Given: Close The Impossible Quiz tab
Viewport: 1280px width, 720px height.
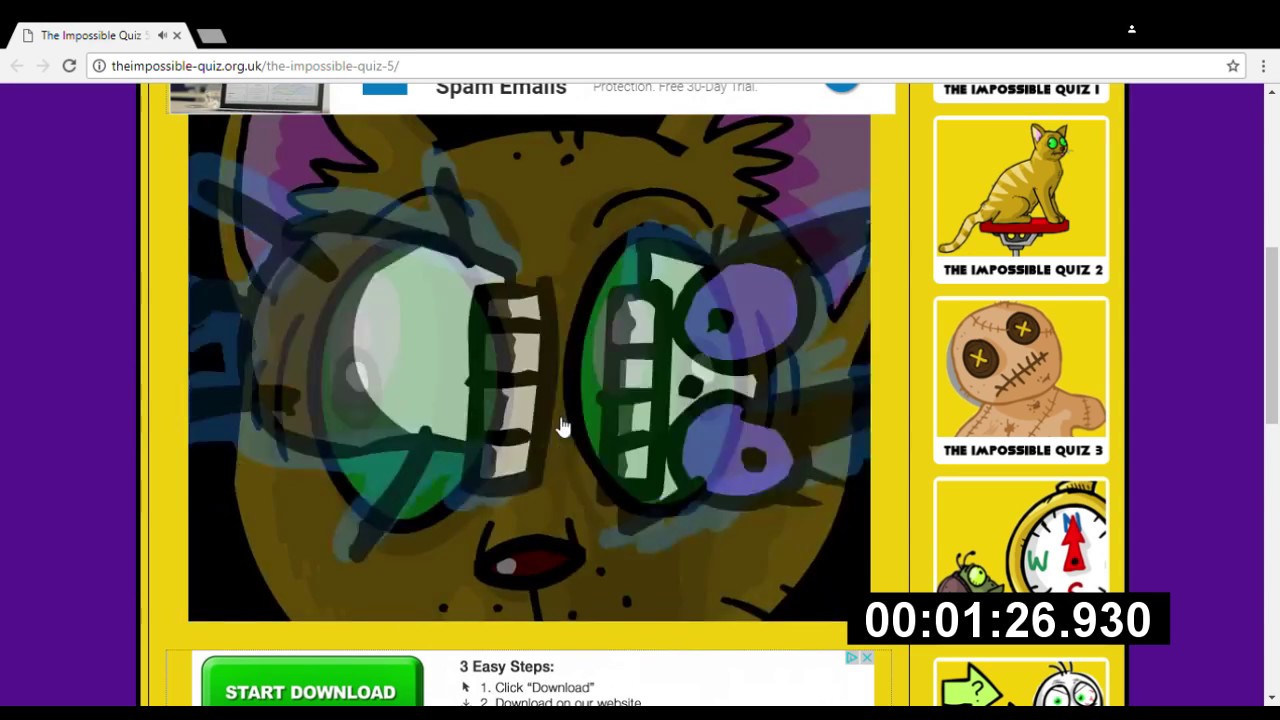Looking at the screenshot, I should tap(177, 36).
